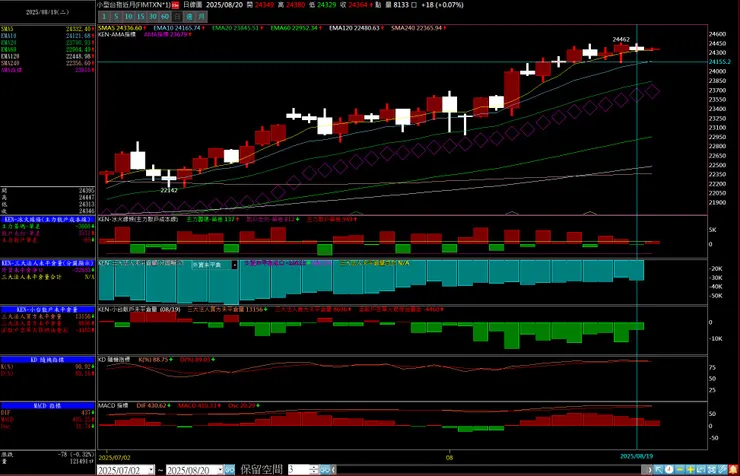This screenshot has height=476, width=740.
Task: Click the MACD 指標 DIF legend text
Action: click(151, 406)
